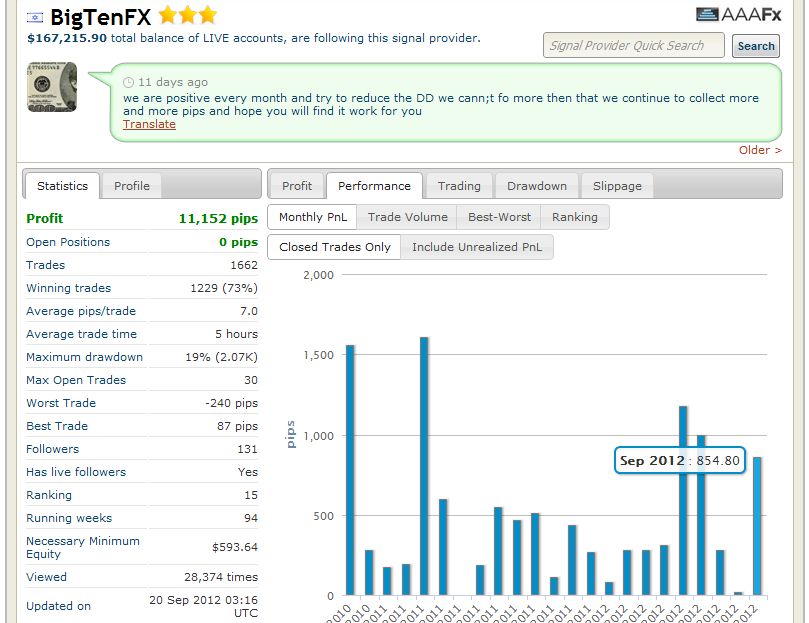Click the Sep 2012 : 854.80 tooltip
Viewport: 809px width, 623px height.
[679, 460]
